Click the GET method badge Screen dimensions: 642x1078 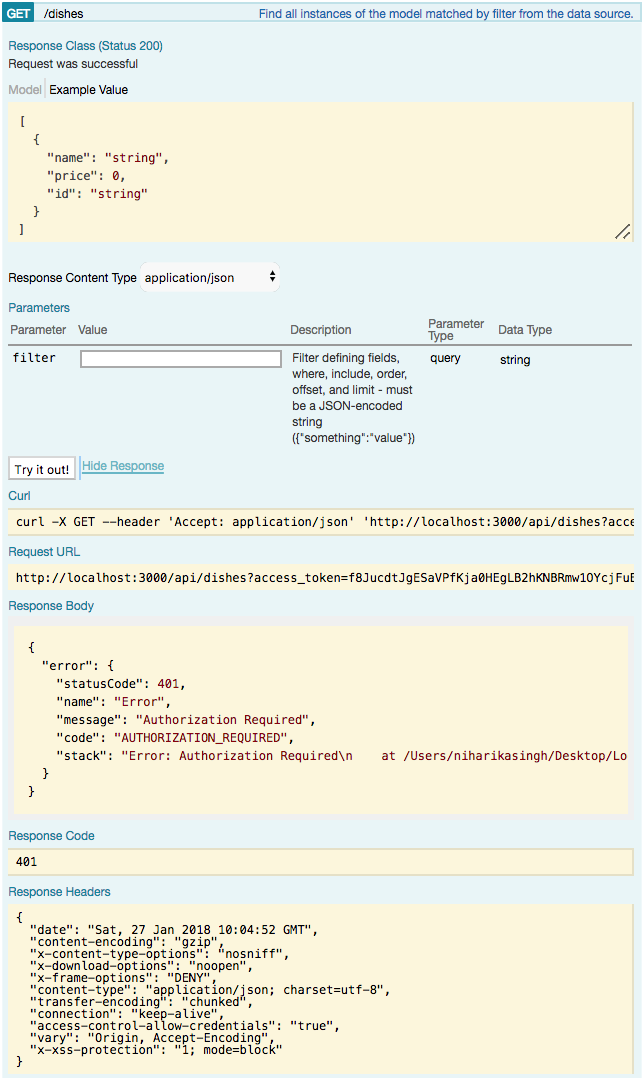tap(19, 15)
